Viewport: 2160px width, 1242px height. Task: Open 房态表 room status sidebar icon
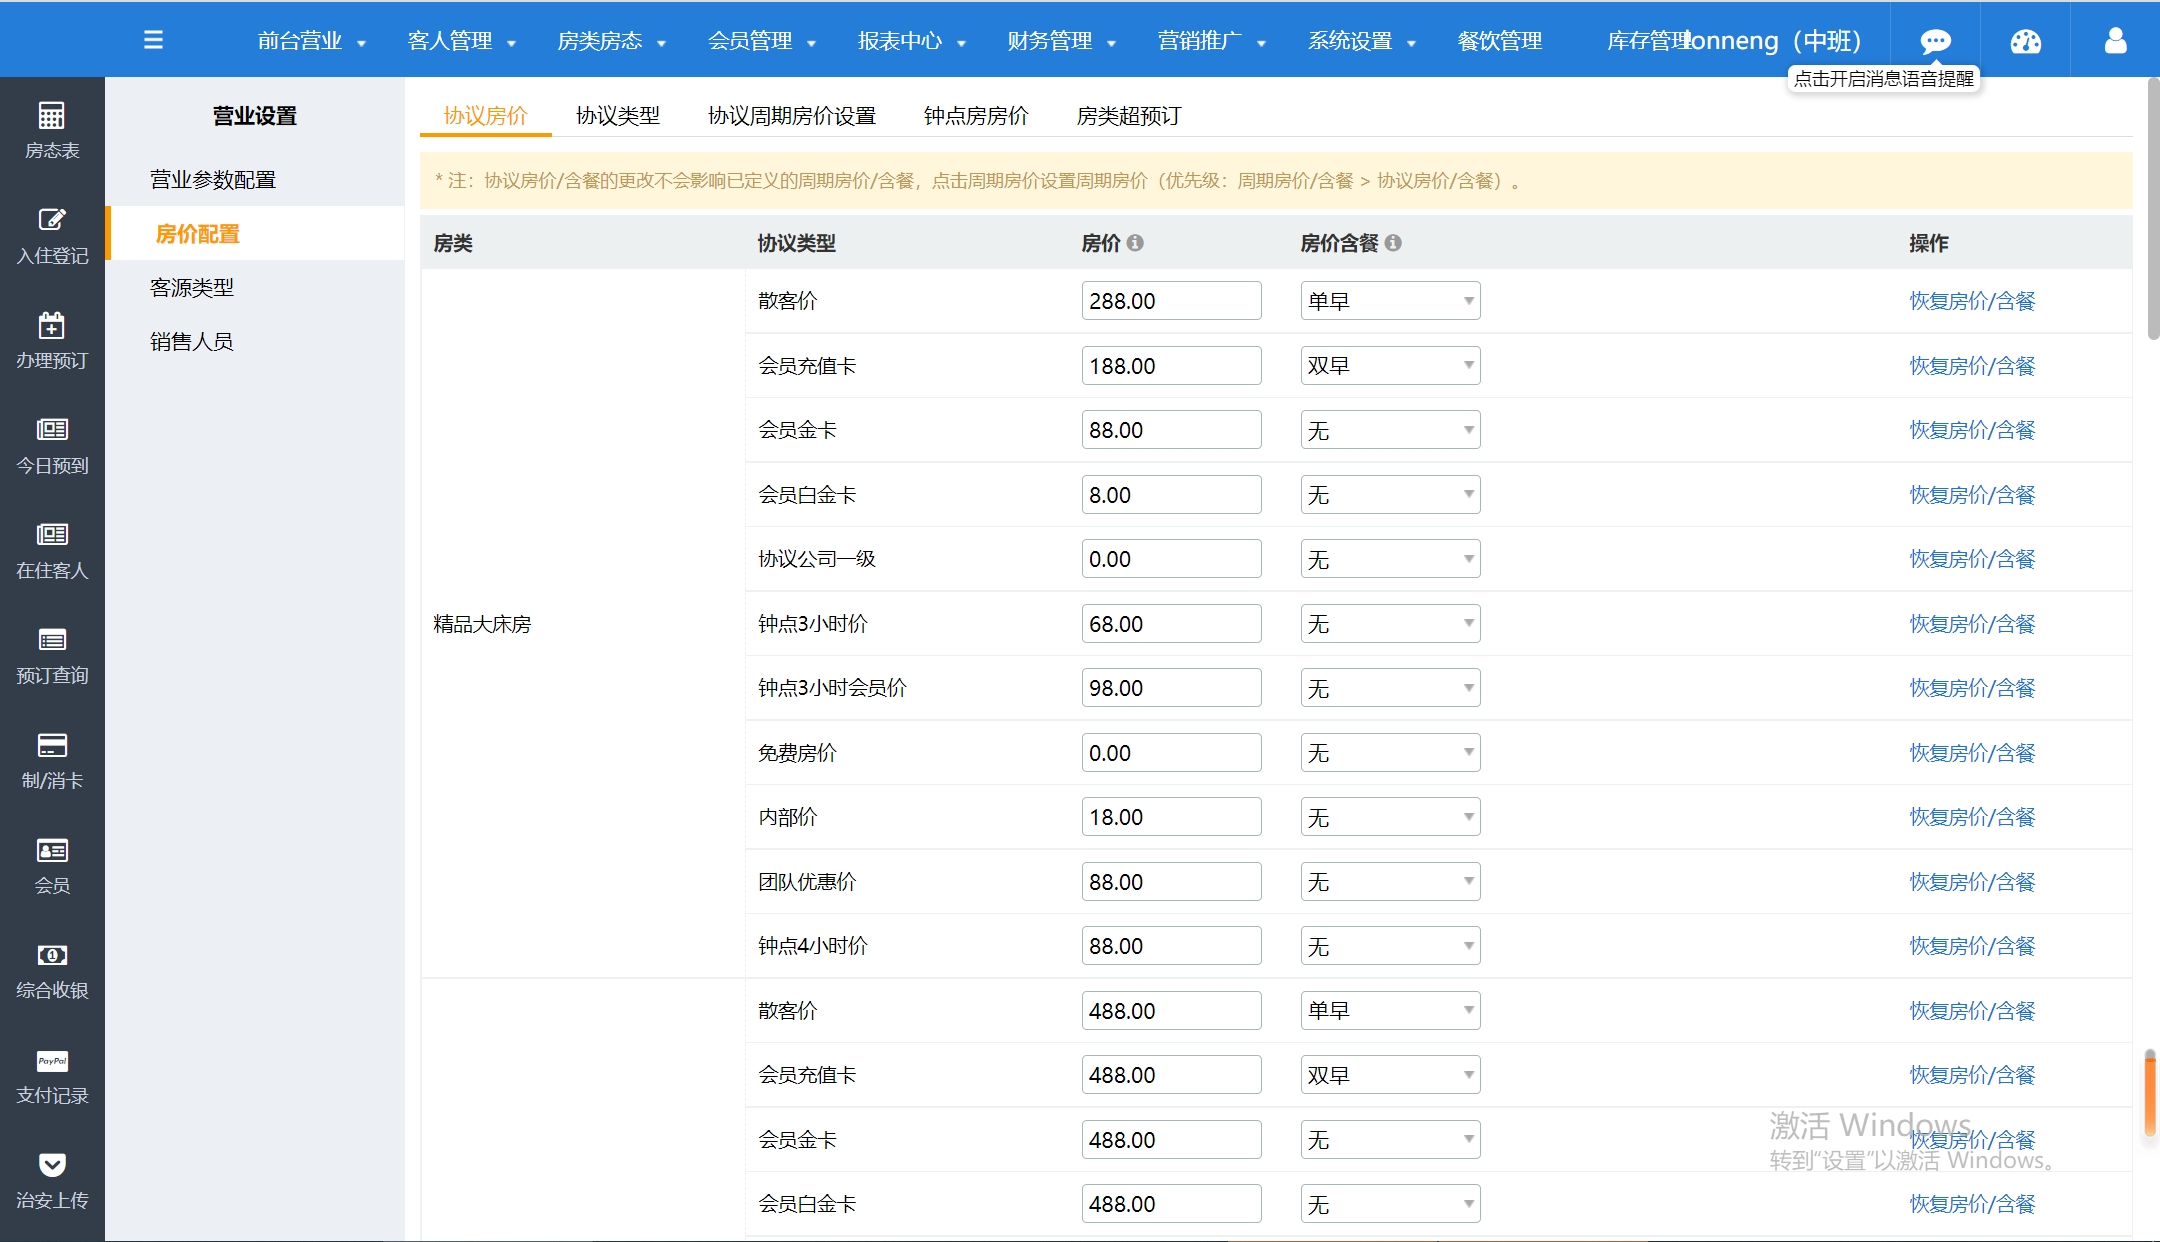tap(52, 130)
